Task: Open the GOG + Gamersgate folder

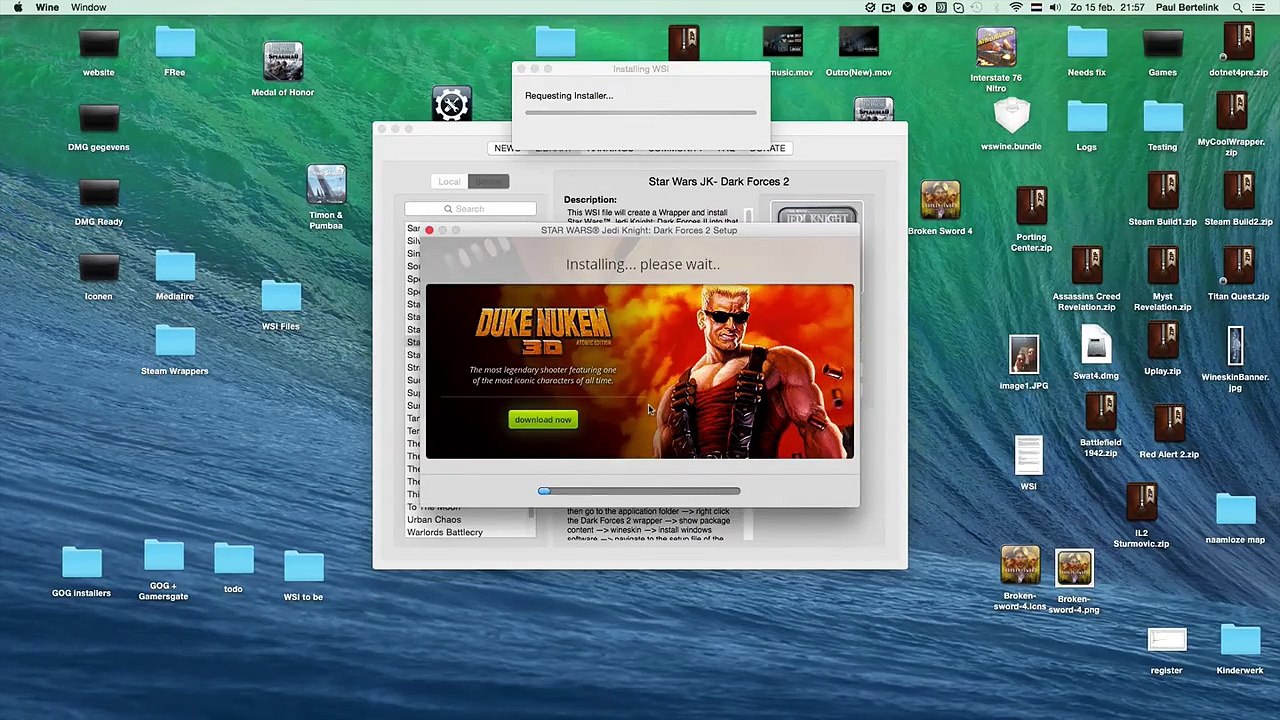Action: (164, 558)
